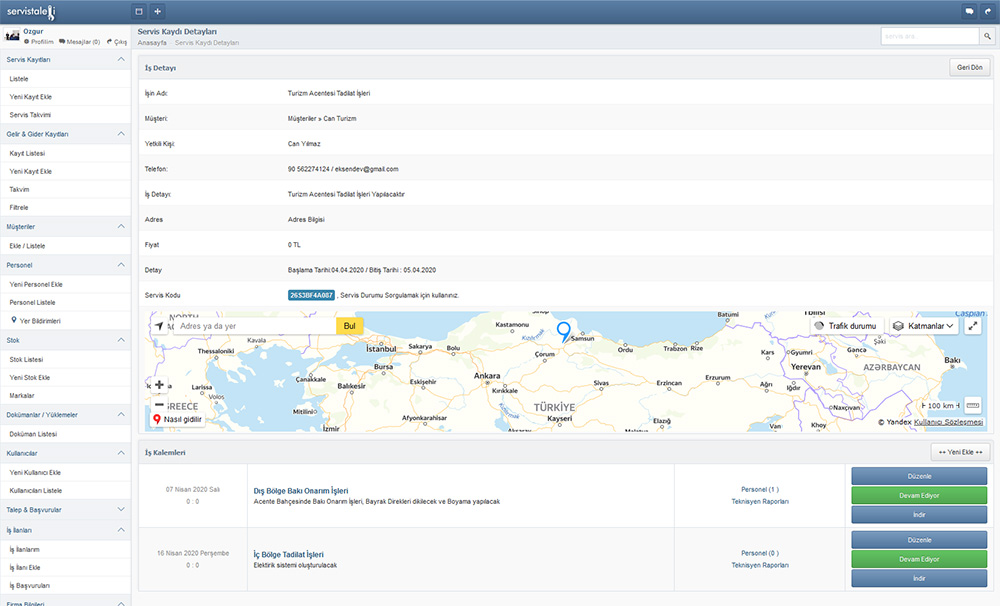The height and width of the screenshot is (606, 1000).
Task: Collapse the Stok sidebar section
Action: coord(121,340)
